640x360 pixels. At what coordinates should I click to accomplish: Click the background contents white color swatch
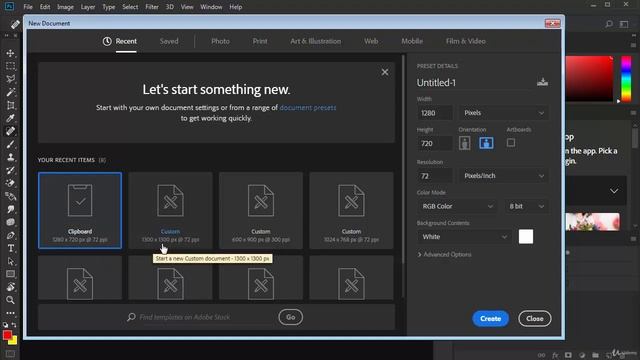tap(526, 237)
